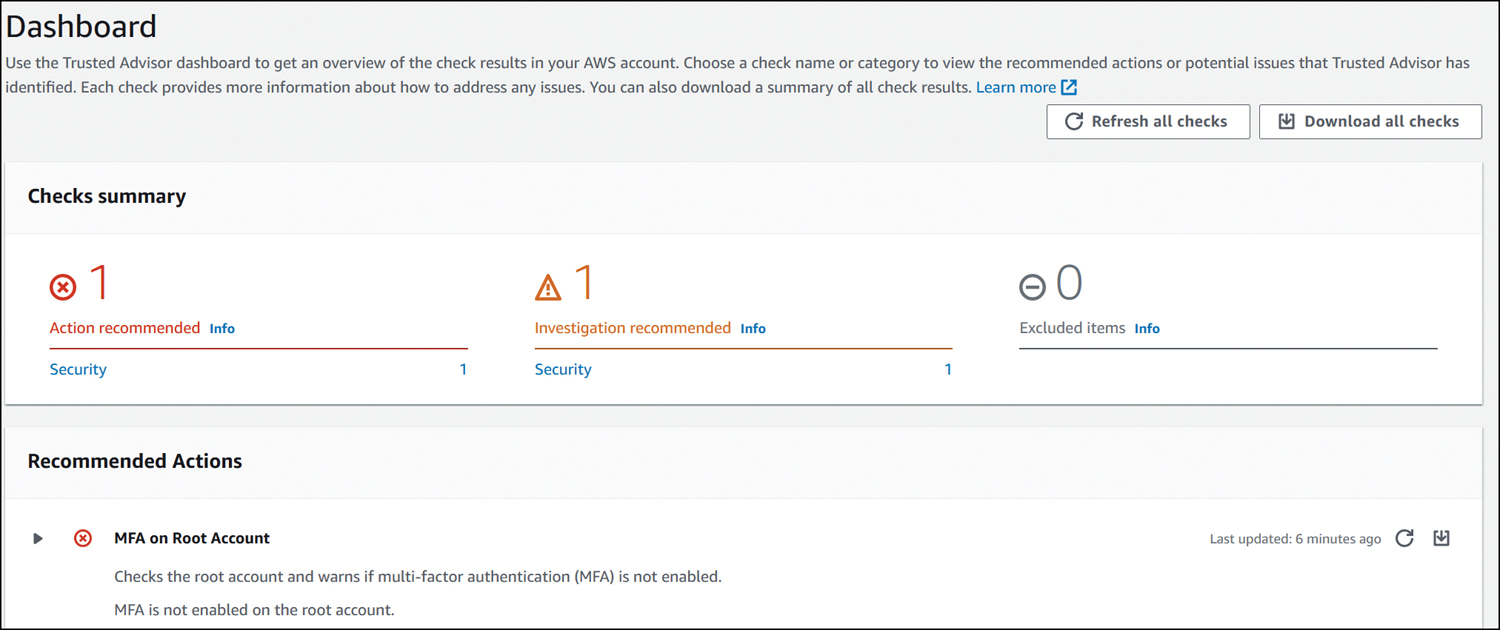The width and height of the screenshot is (1500, 630).
Task: Click the Checks summary heading
Action: (x=107, y=196)
